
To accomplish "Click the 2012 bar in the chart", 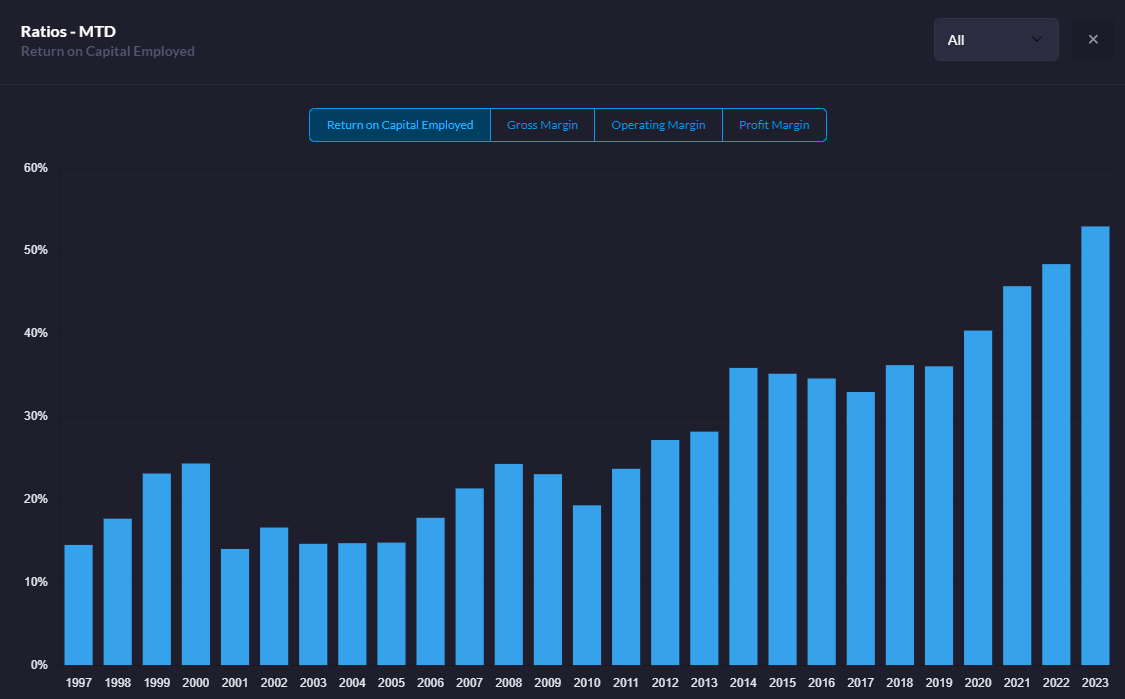I will click(x=665, y=552).
